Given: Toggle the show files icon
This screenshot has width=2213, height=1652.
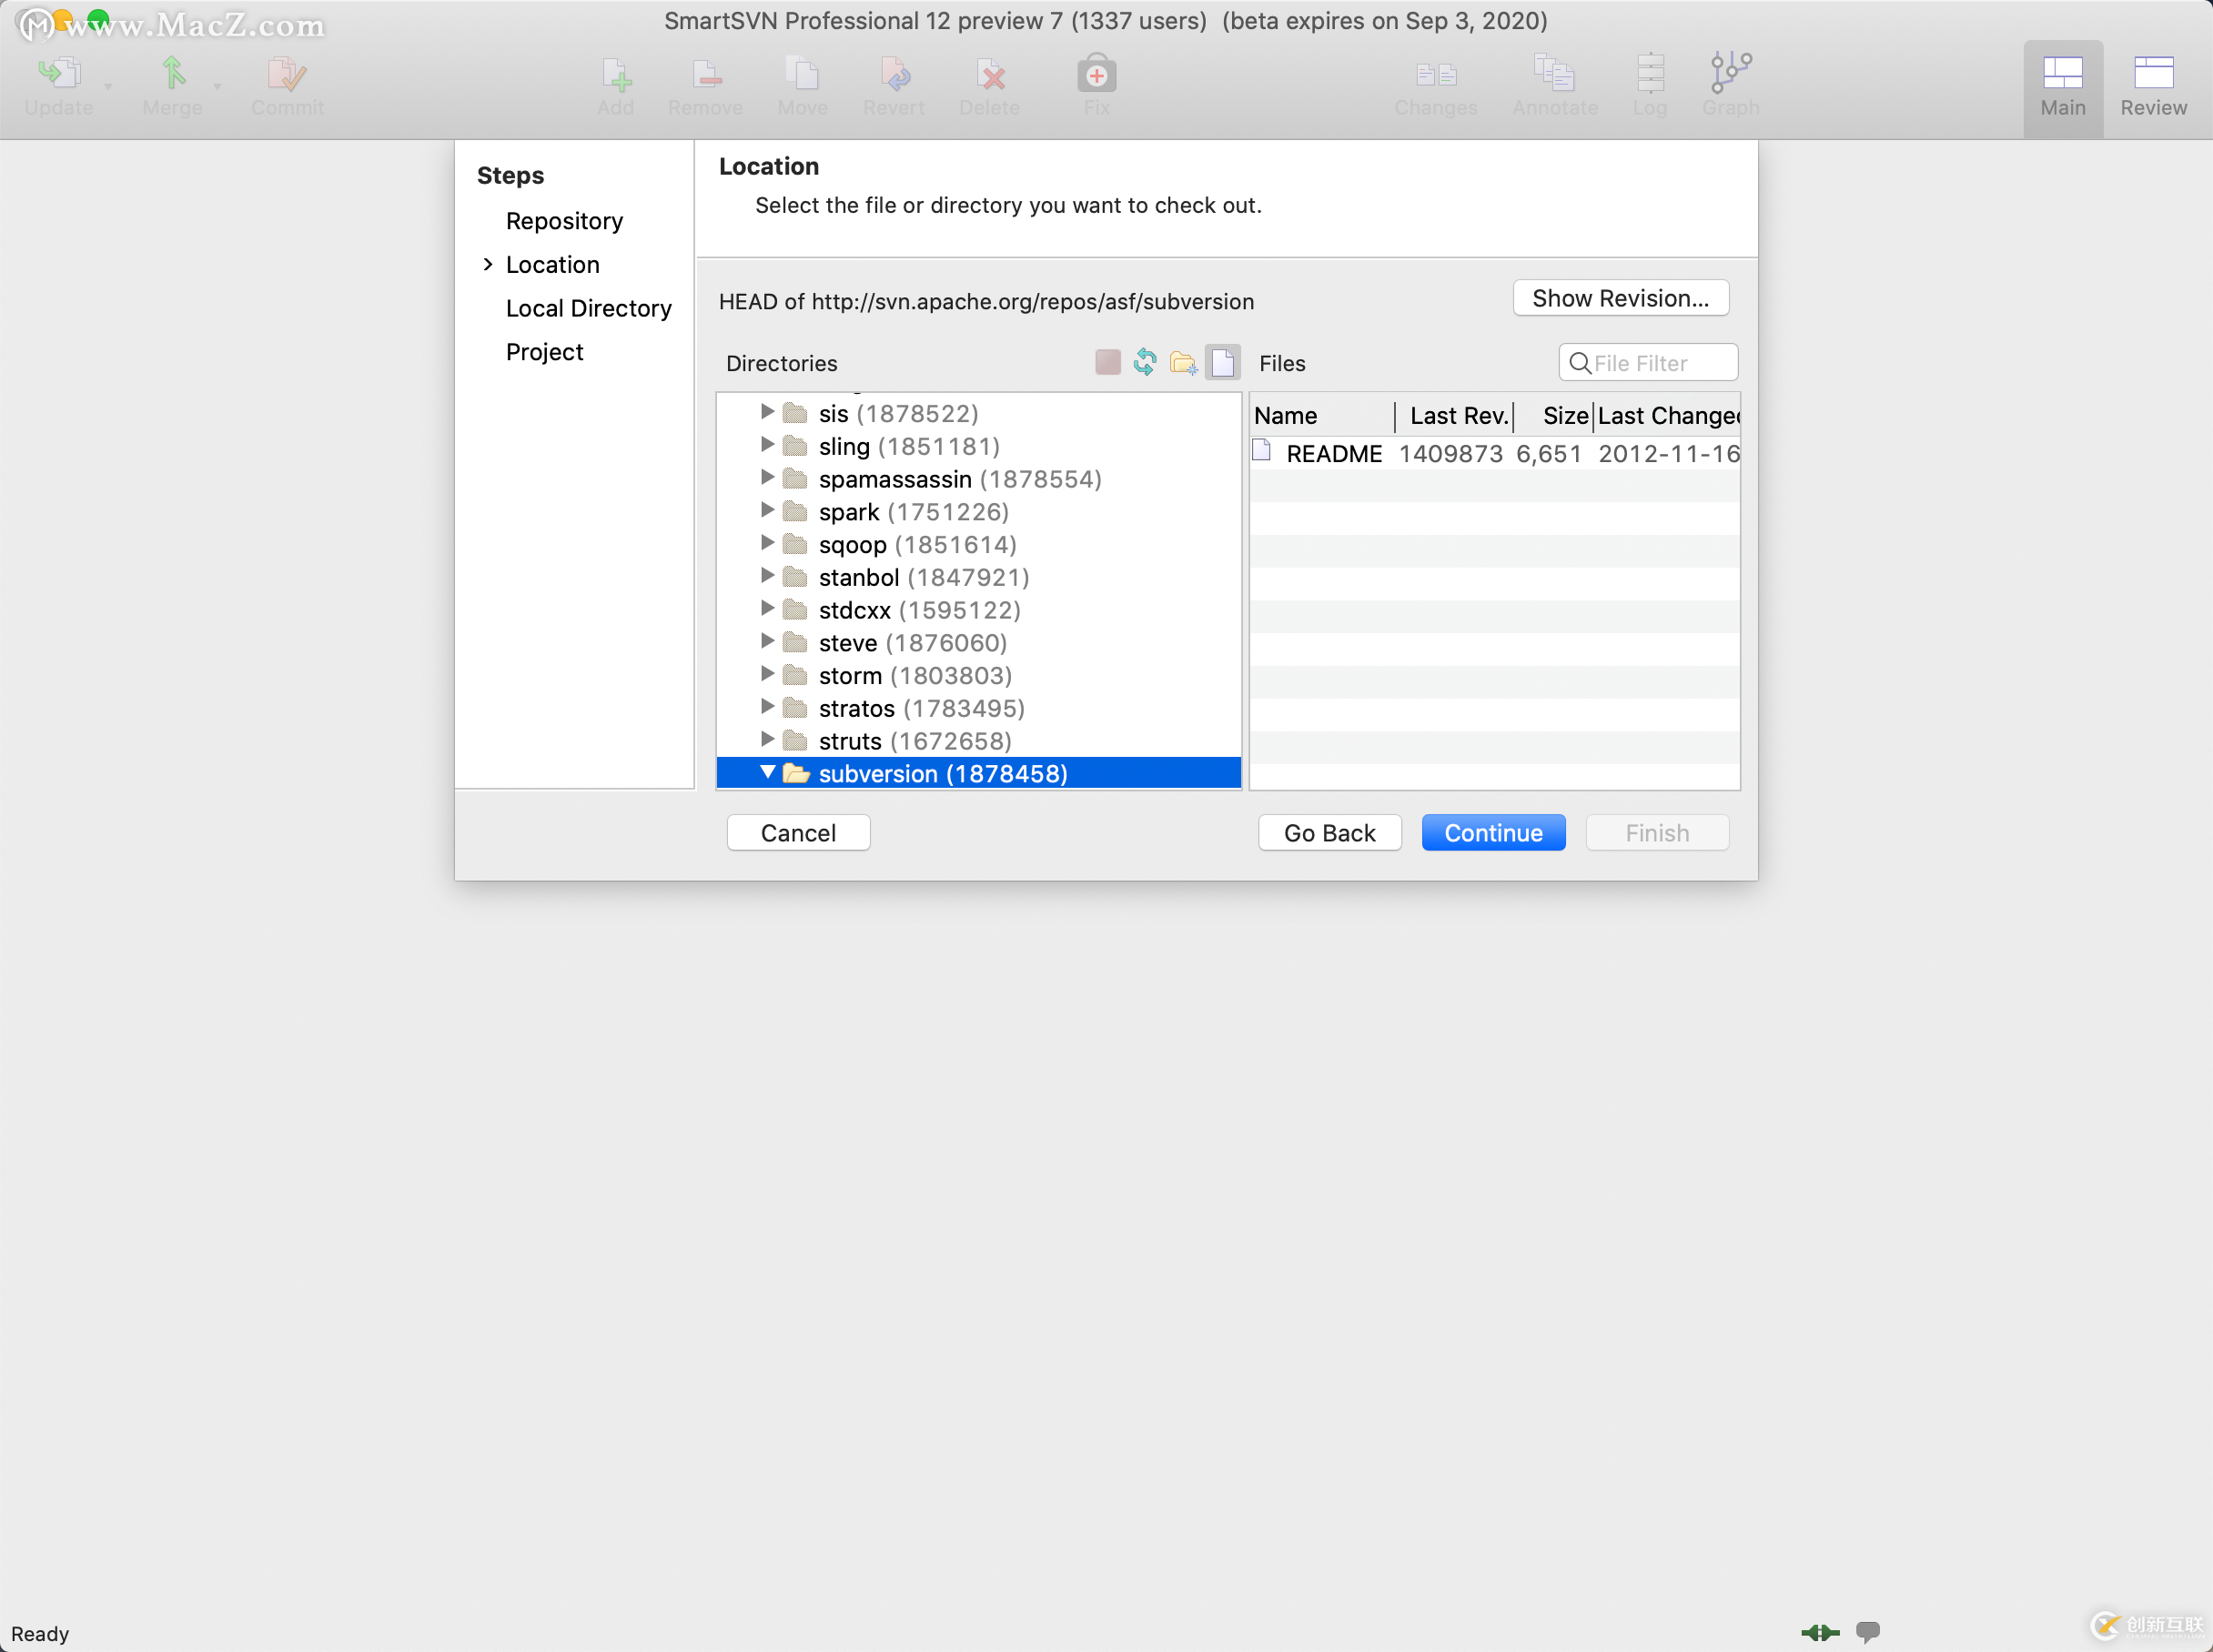Looking at the screenshot, I should [1222, 362].
